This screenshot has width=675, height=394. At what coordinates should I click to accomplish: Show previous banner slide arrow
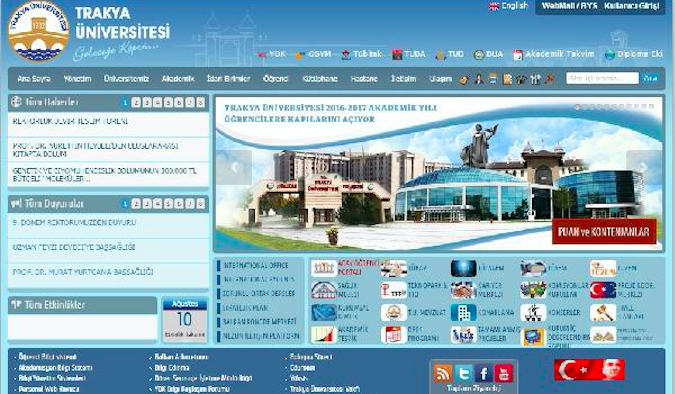pyautogui.click(x=234, y=168)
